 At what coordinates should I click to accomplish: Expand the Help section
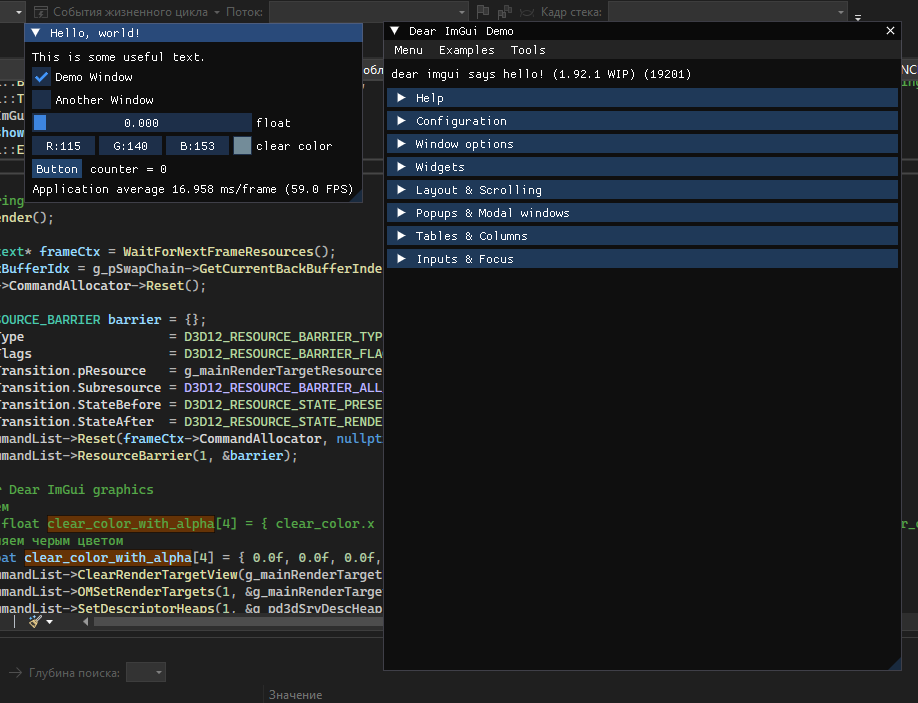(642, 98)
